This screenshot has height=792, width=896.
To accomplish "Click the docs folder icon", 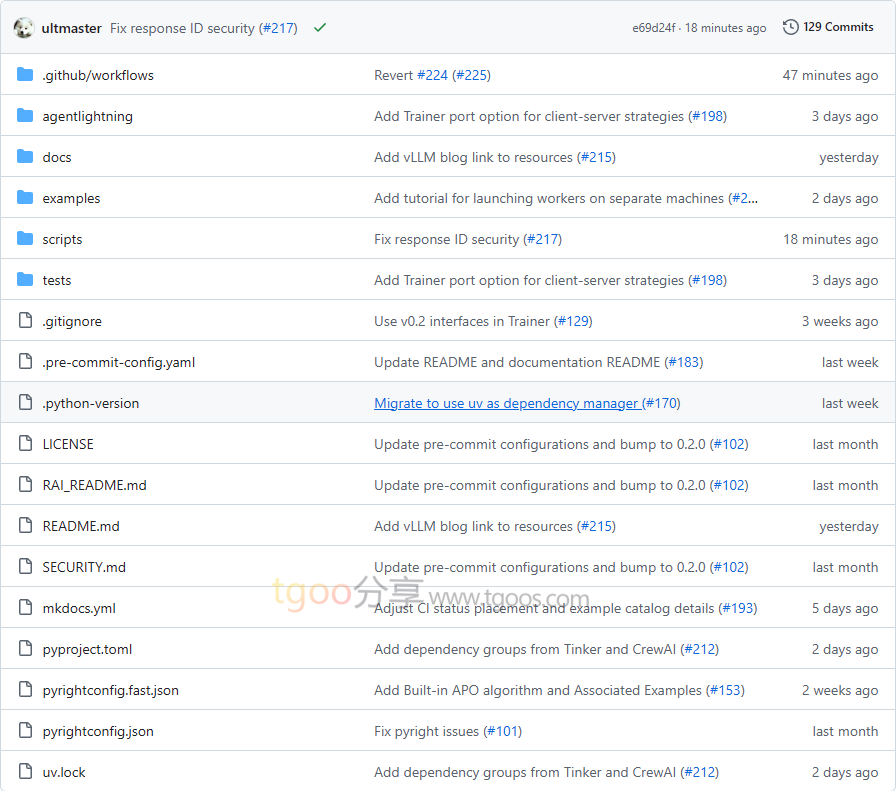I will point(25,157).
